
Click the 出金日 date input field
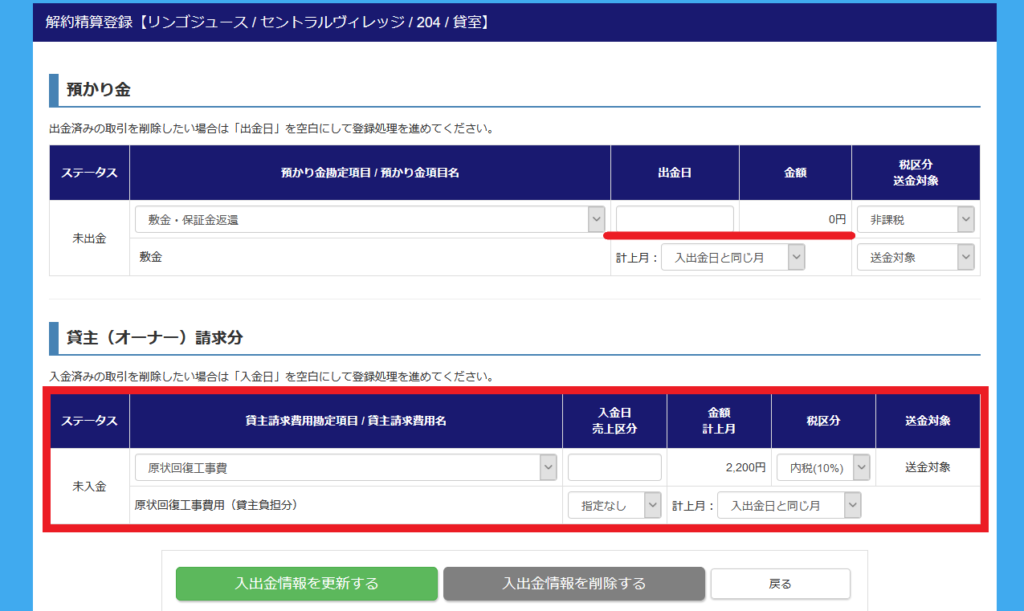674,219
